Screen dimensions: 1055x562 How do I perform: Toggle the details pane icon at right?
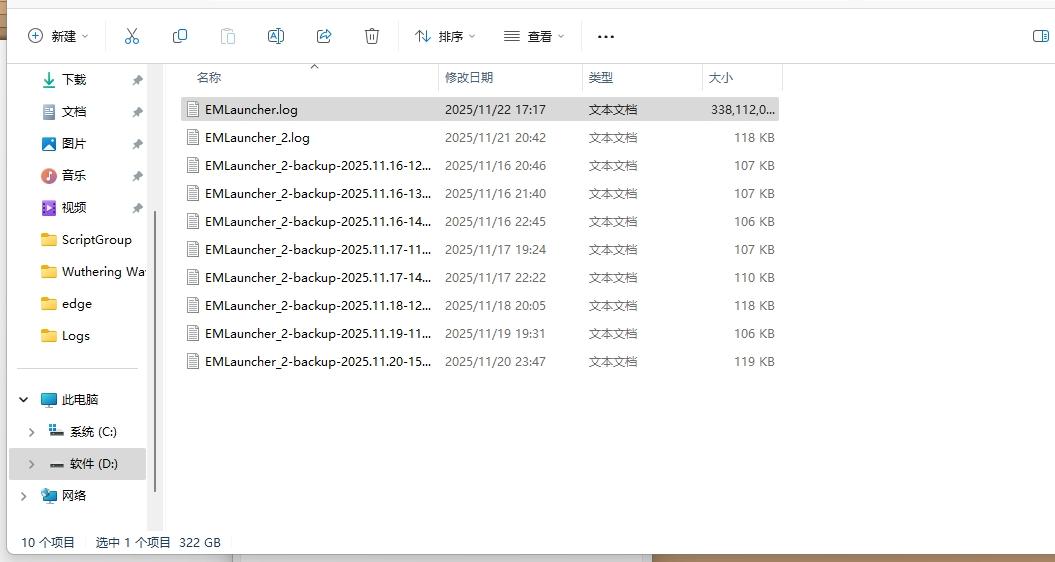pos(1040,36)
